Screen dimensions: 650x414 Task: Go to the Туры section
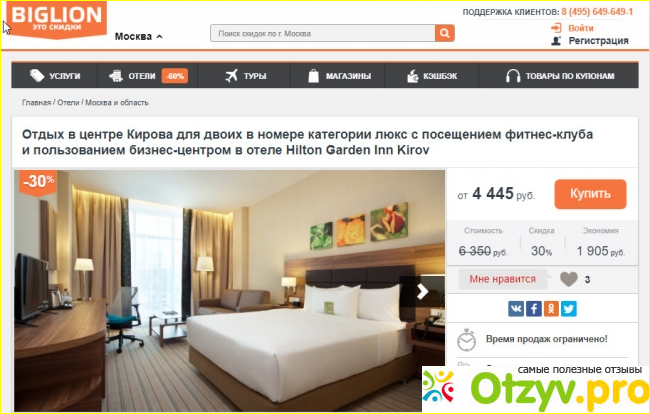click(x=245, y=76)
